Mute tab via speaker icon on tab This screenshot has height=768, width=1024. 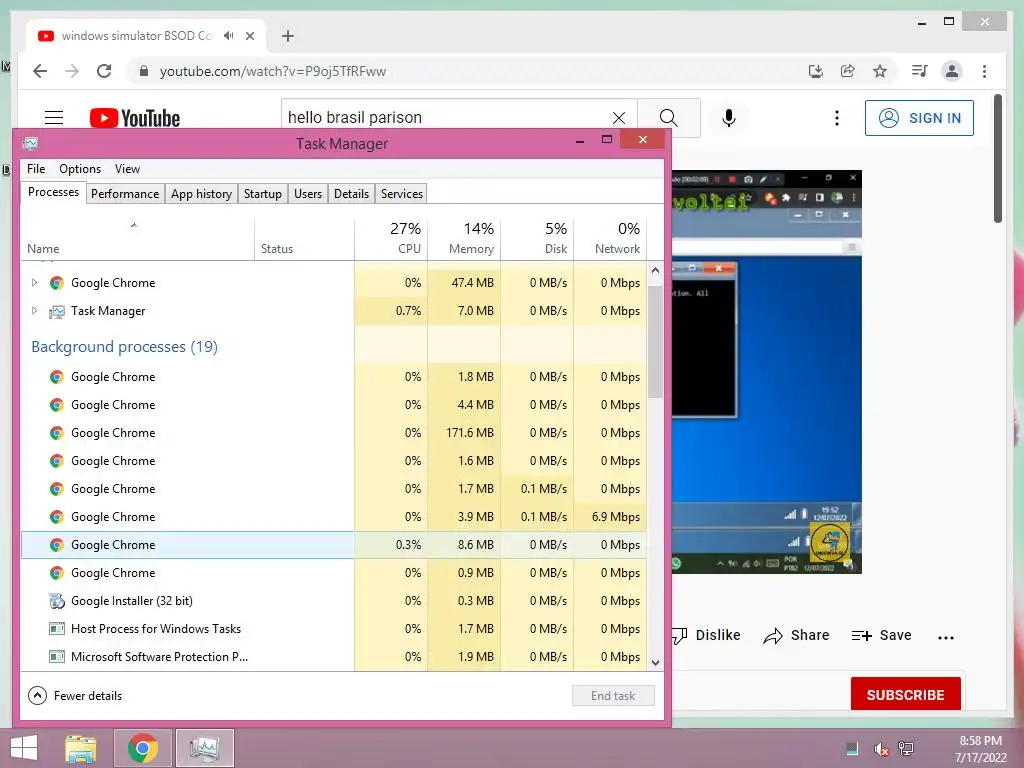tap(228, 36)
